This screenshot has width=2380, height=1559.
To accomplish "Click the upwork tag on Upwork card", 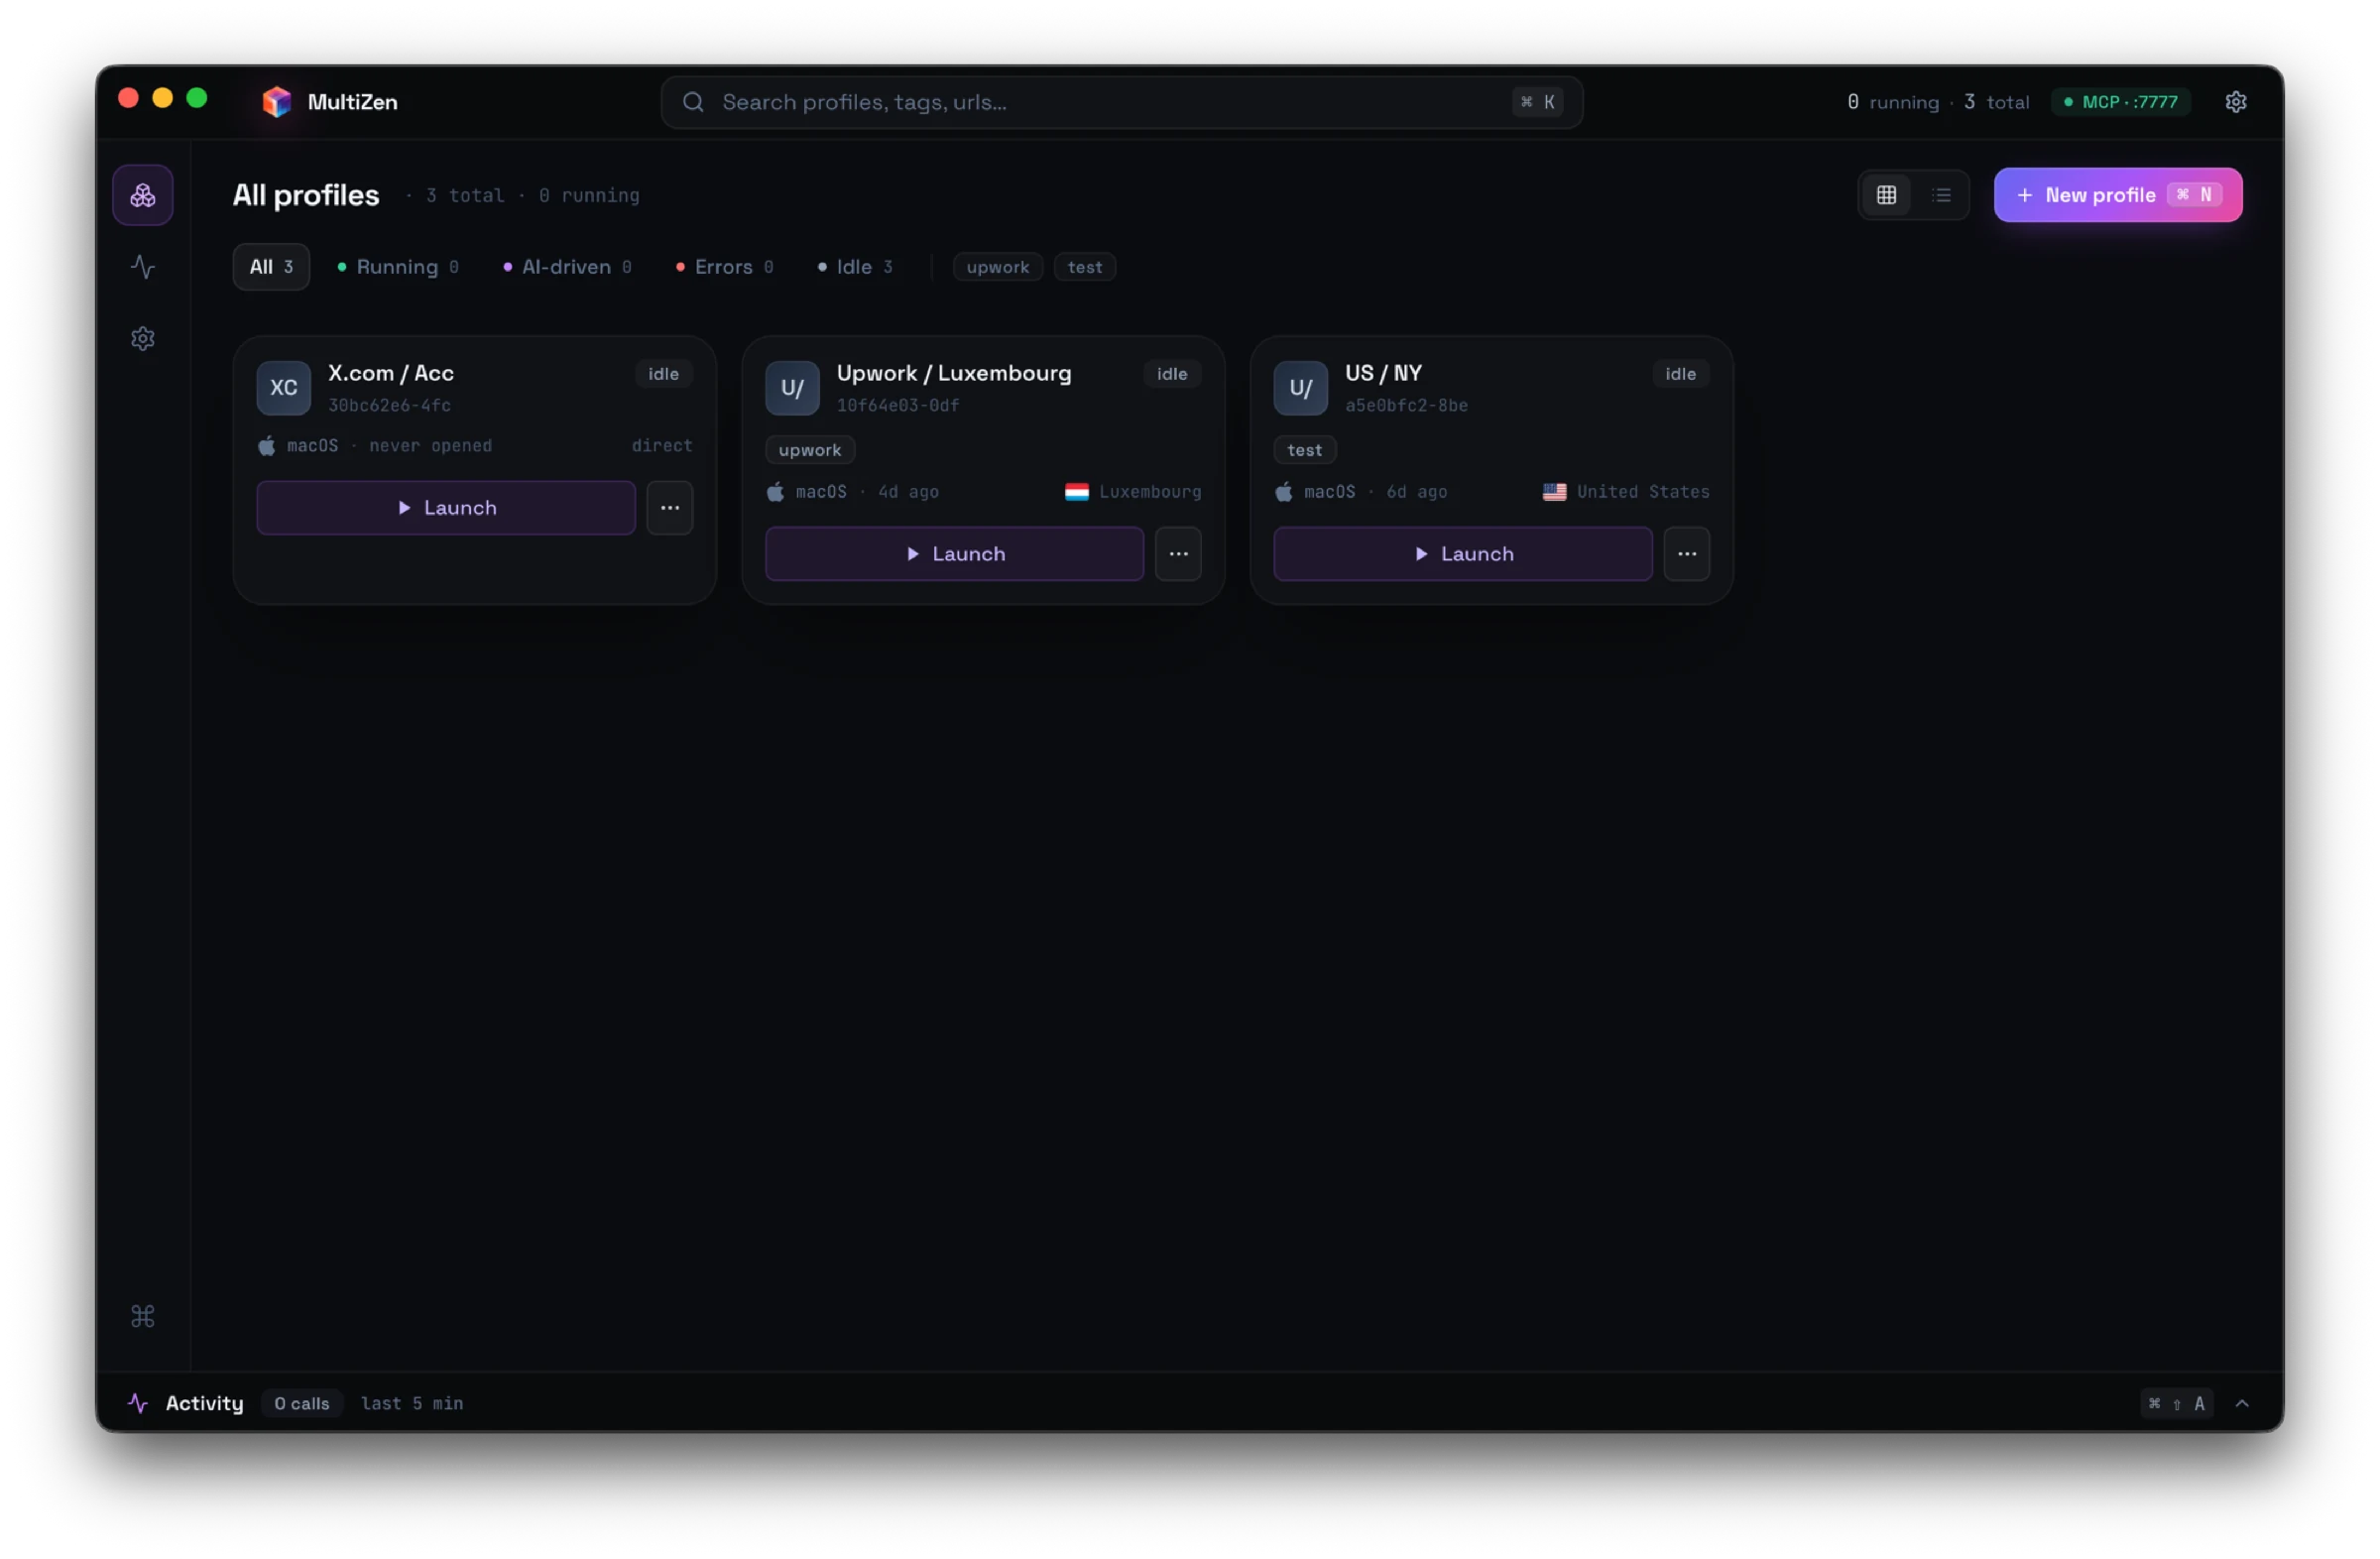I will [810, 450].
